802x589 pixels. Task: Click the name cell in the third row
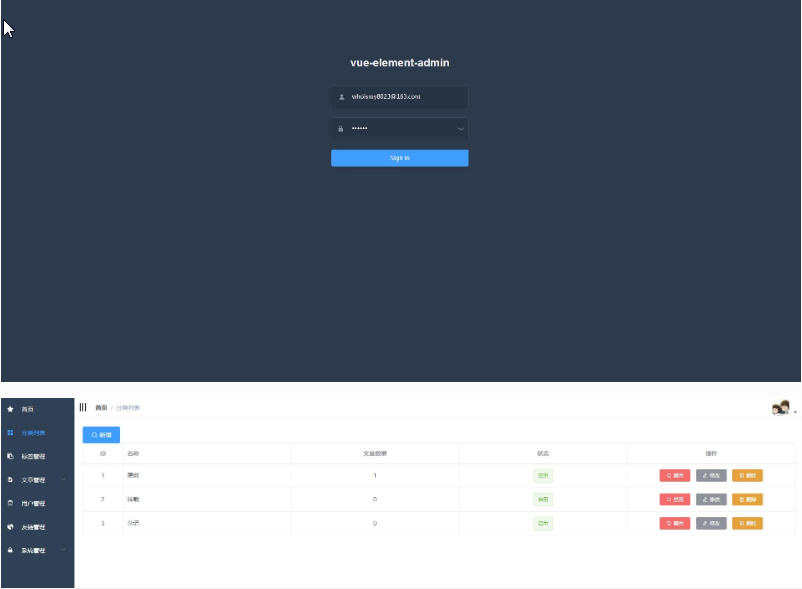[207, 523]
